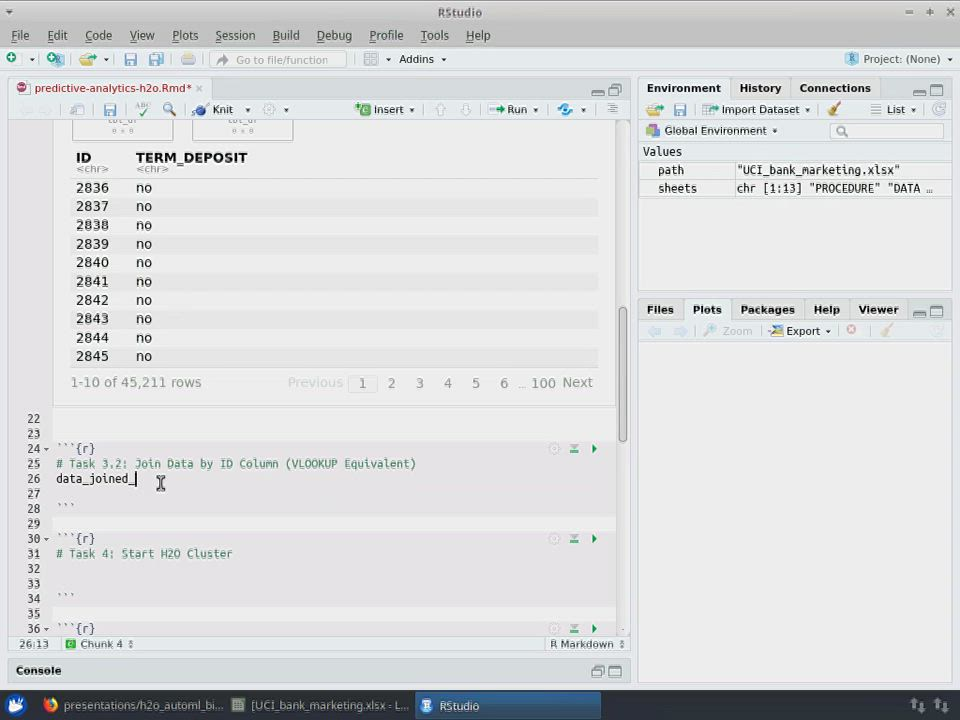Switch to the History tab
The height and width of the screenshot is (720, 960).
[x=760, y=88]
